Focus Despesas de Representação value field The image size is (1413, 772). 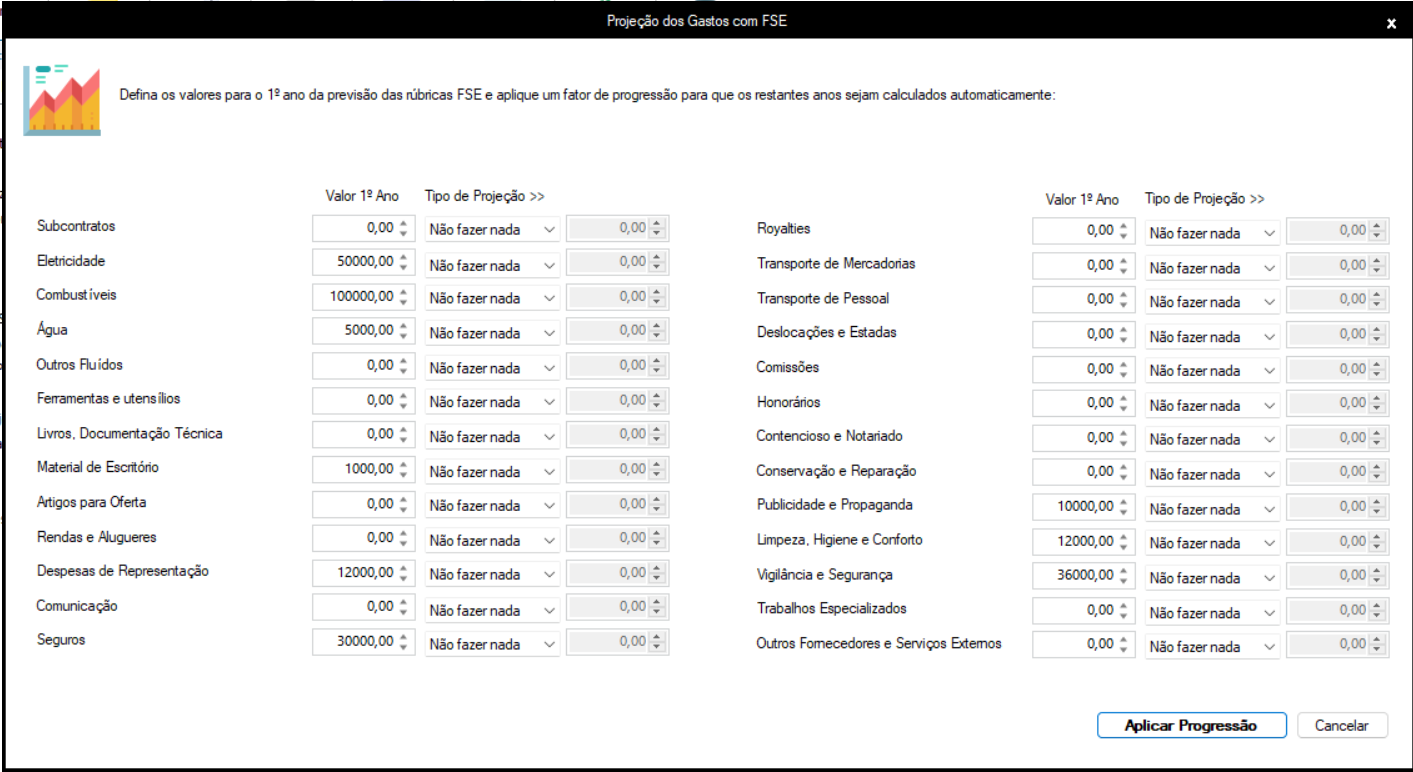click(363, 573)
